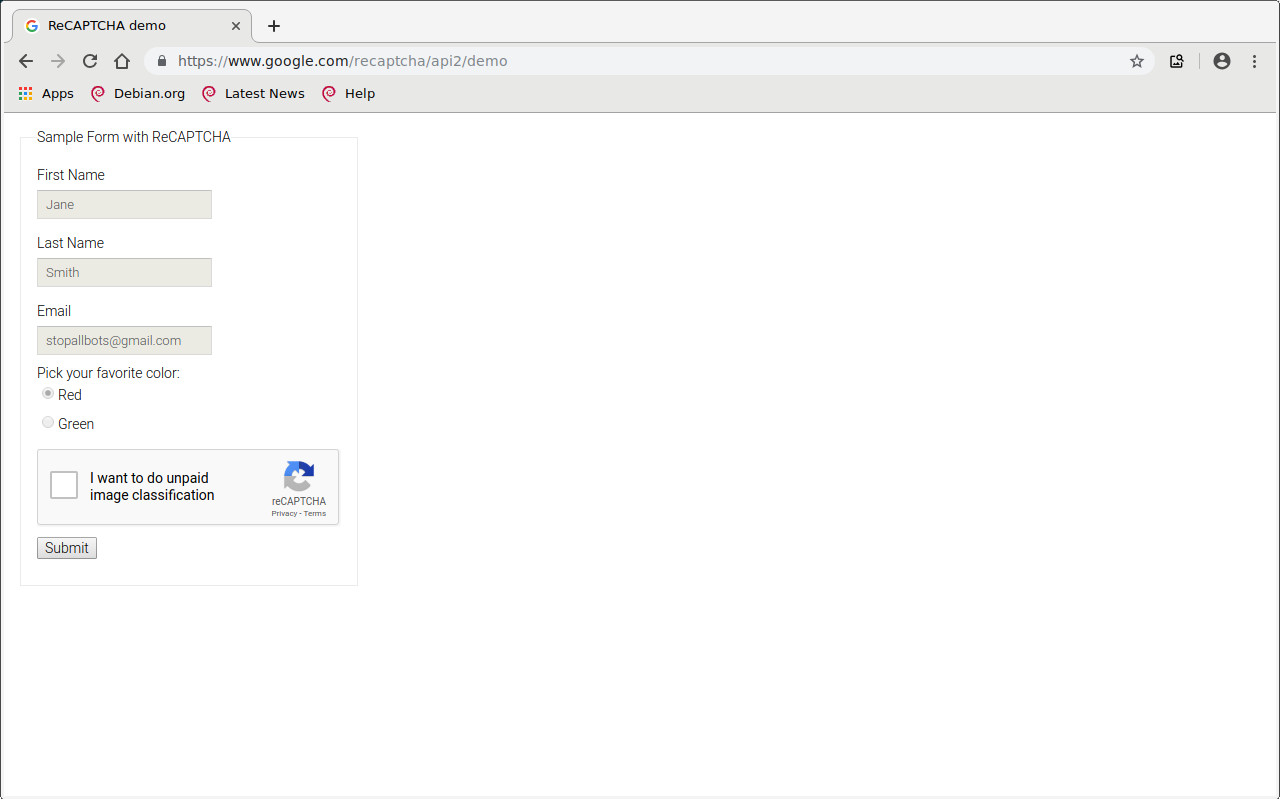Open the reCAPTCHA Privacy link
This screenshot has width=1280, height=800.
click(284, 514)
